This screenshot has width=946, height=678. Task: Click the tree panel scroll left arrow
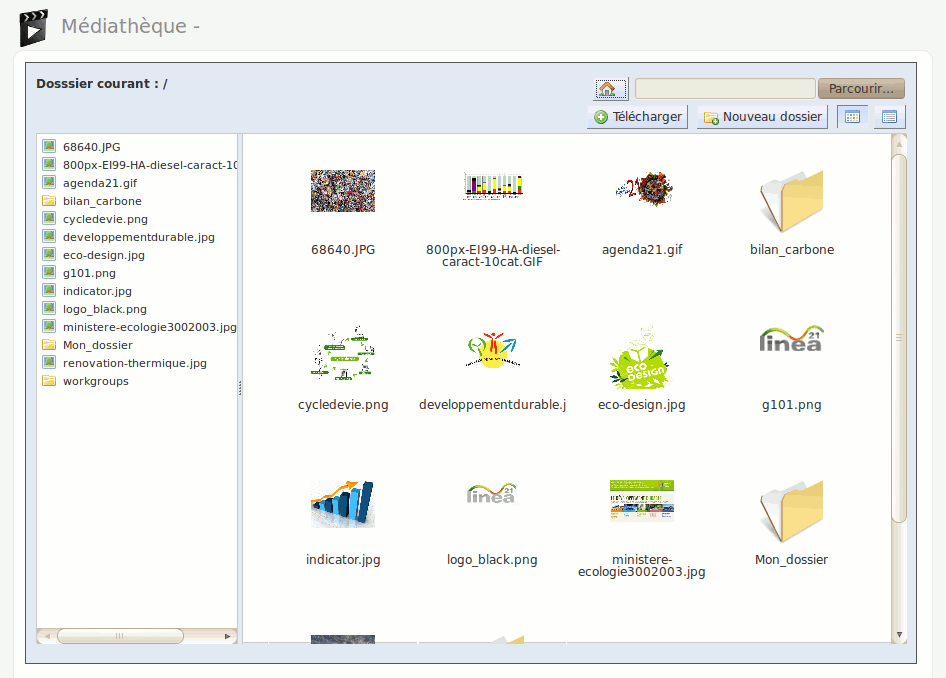pyautogui.click(x=47, y=636)
